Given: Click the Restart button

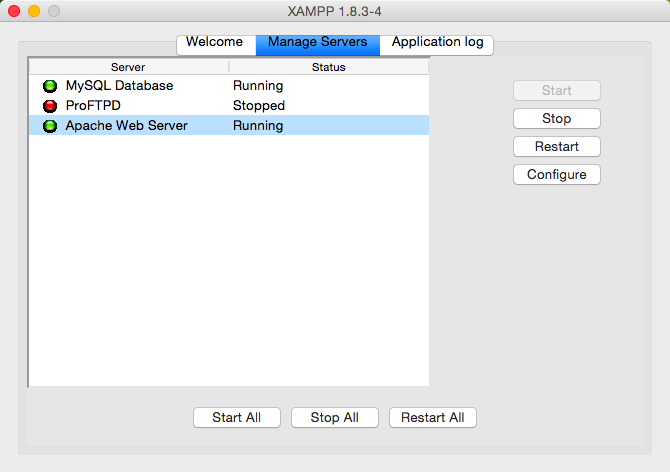Looking at the screenshot, I should coord(557,147).
